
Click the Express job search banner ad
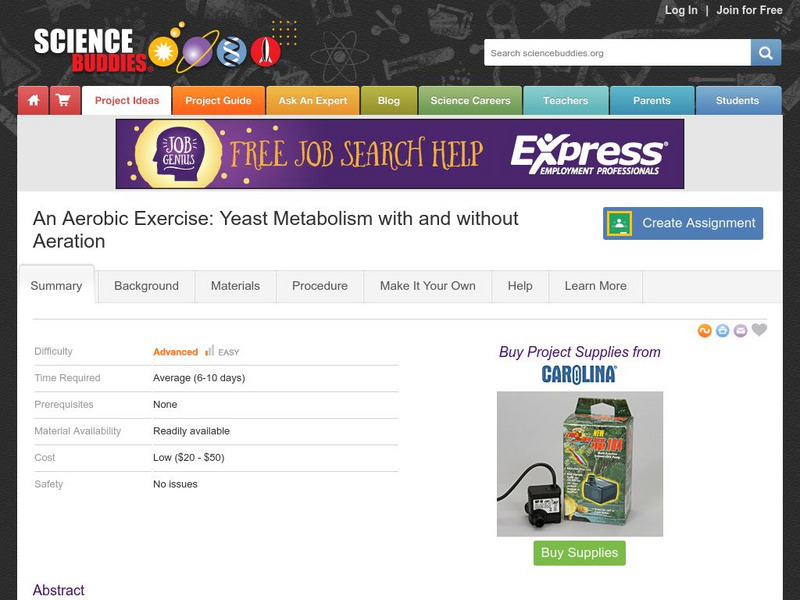(x=400, y=154)
